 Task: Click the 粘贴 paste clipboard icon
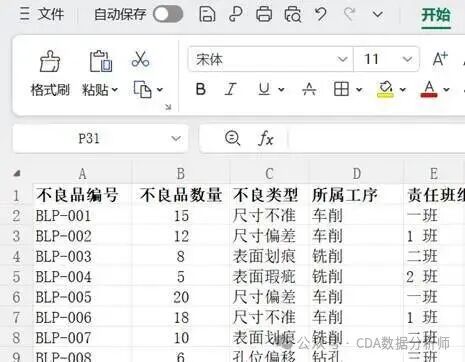coord(101,61)
